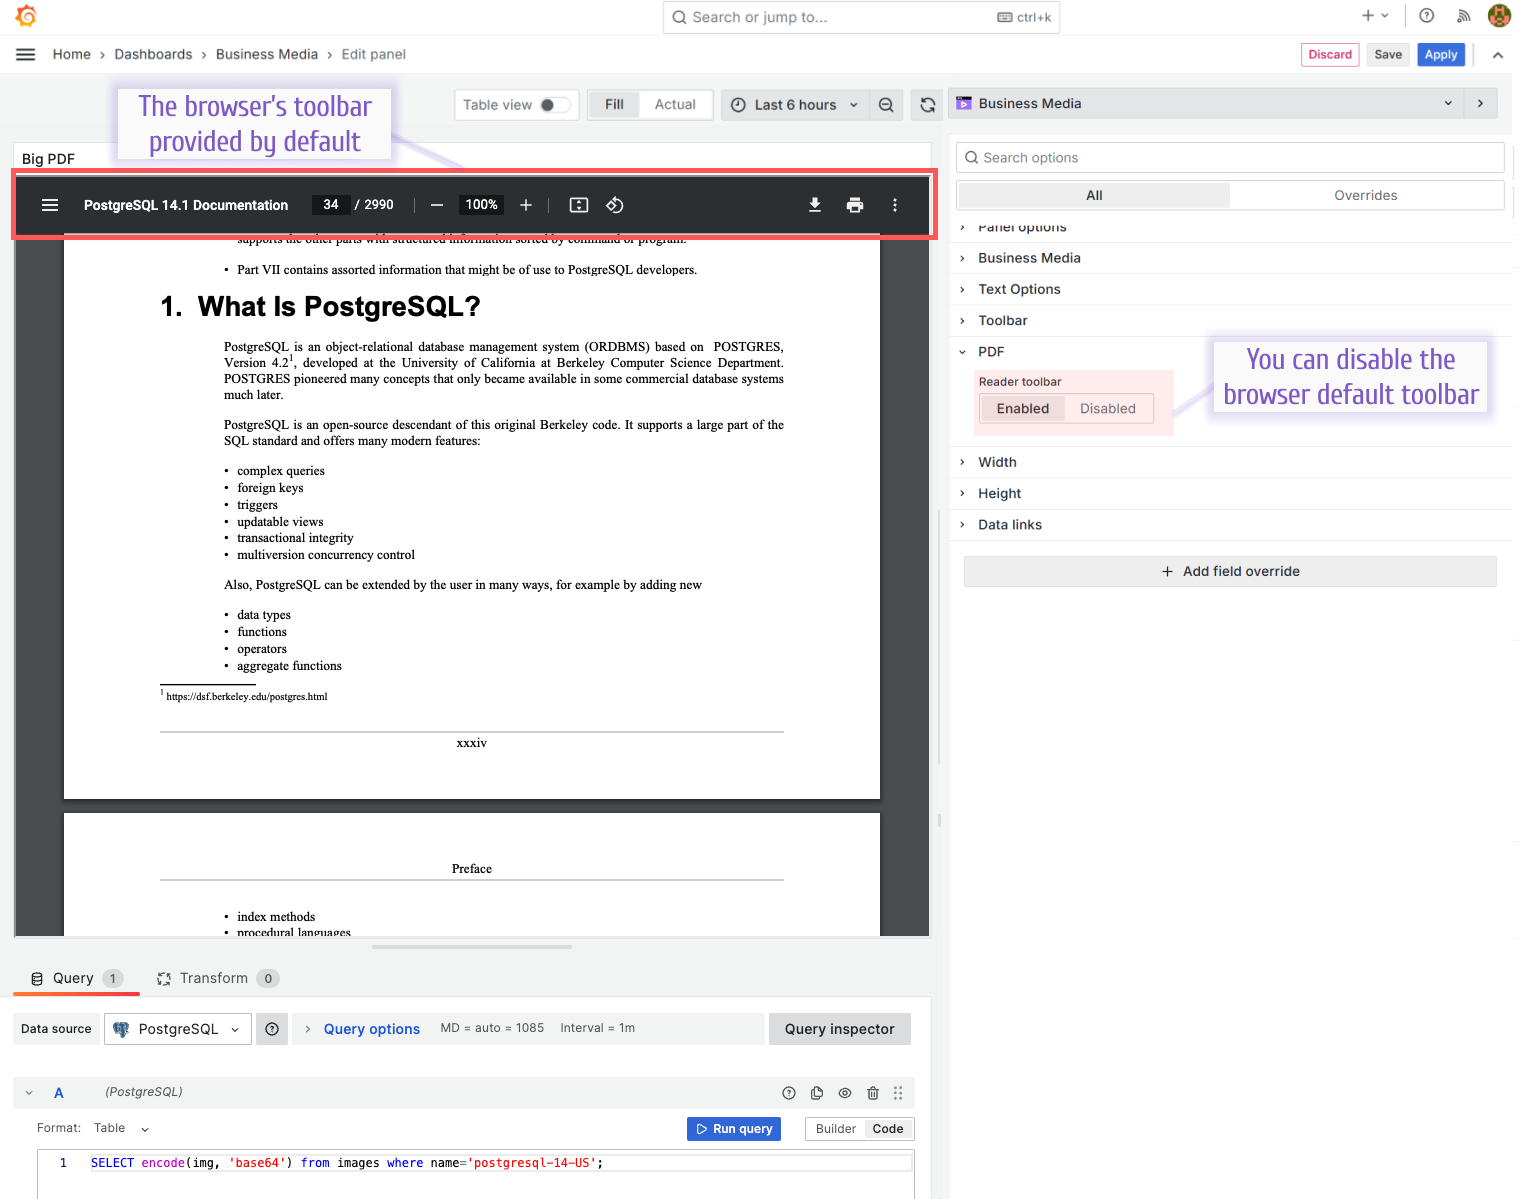Open the PostgreSQL data source dropdown
The image size is (1519, 1199).
[x=178, y=1029]
